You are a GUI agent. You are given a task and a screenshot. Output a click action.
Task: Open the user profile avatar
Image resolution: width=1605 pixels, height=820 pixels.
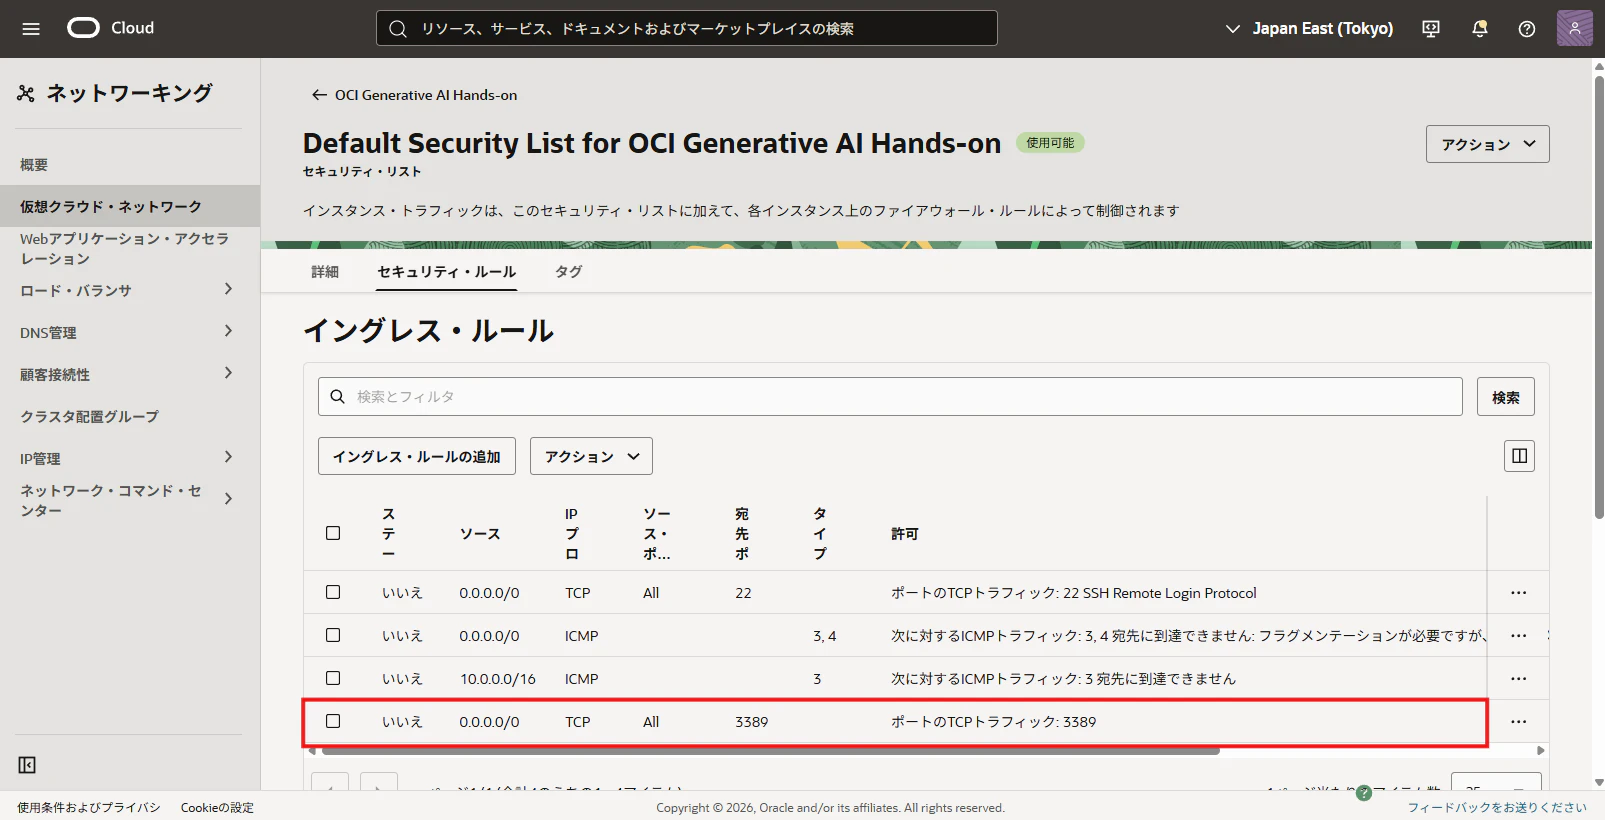1574,28
